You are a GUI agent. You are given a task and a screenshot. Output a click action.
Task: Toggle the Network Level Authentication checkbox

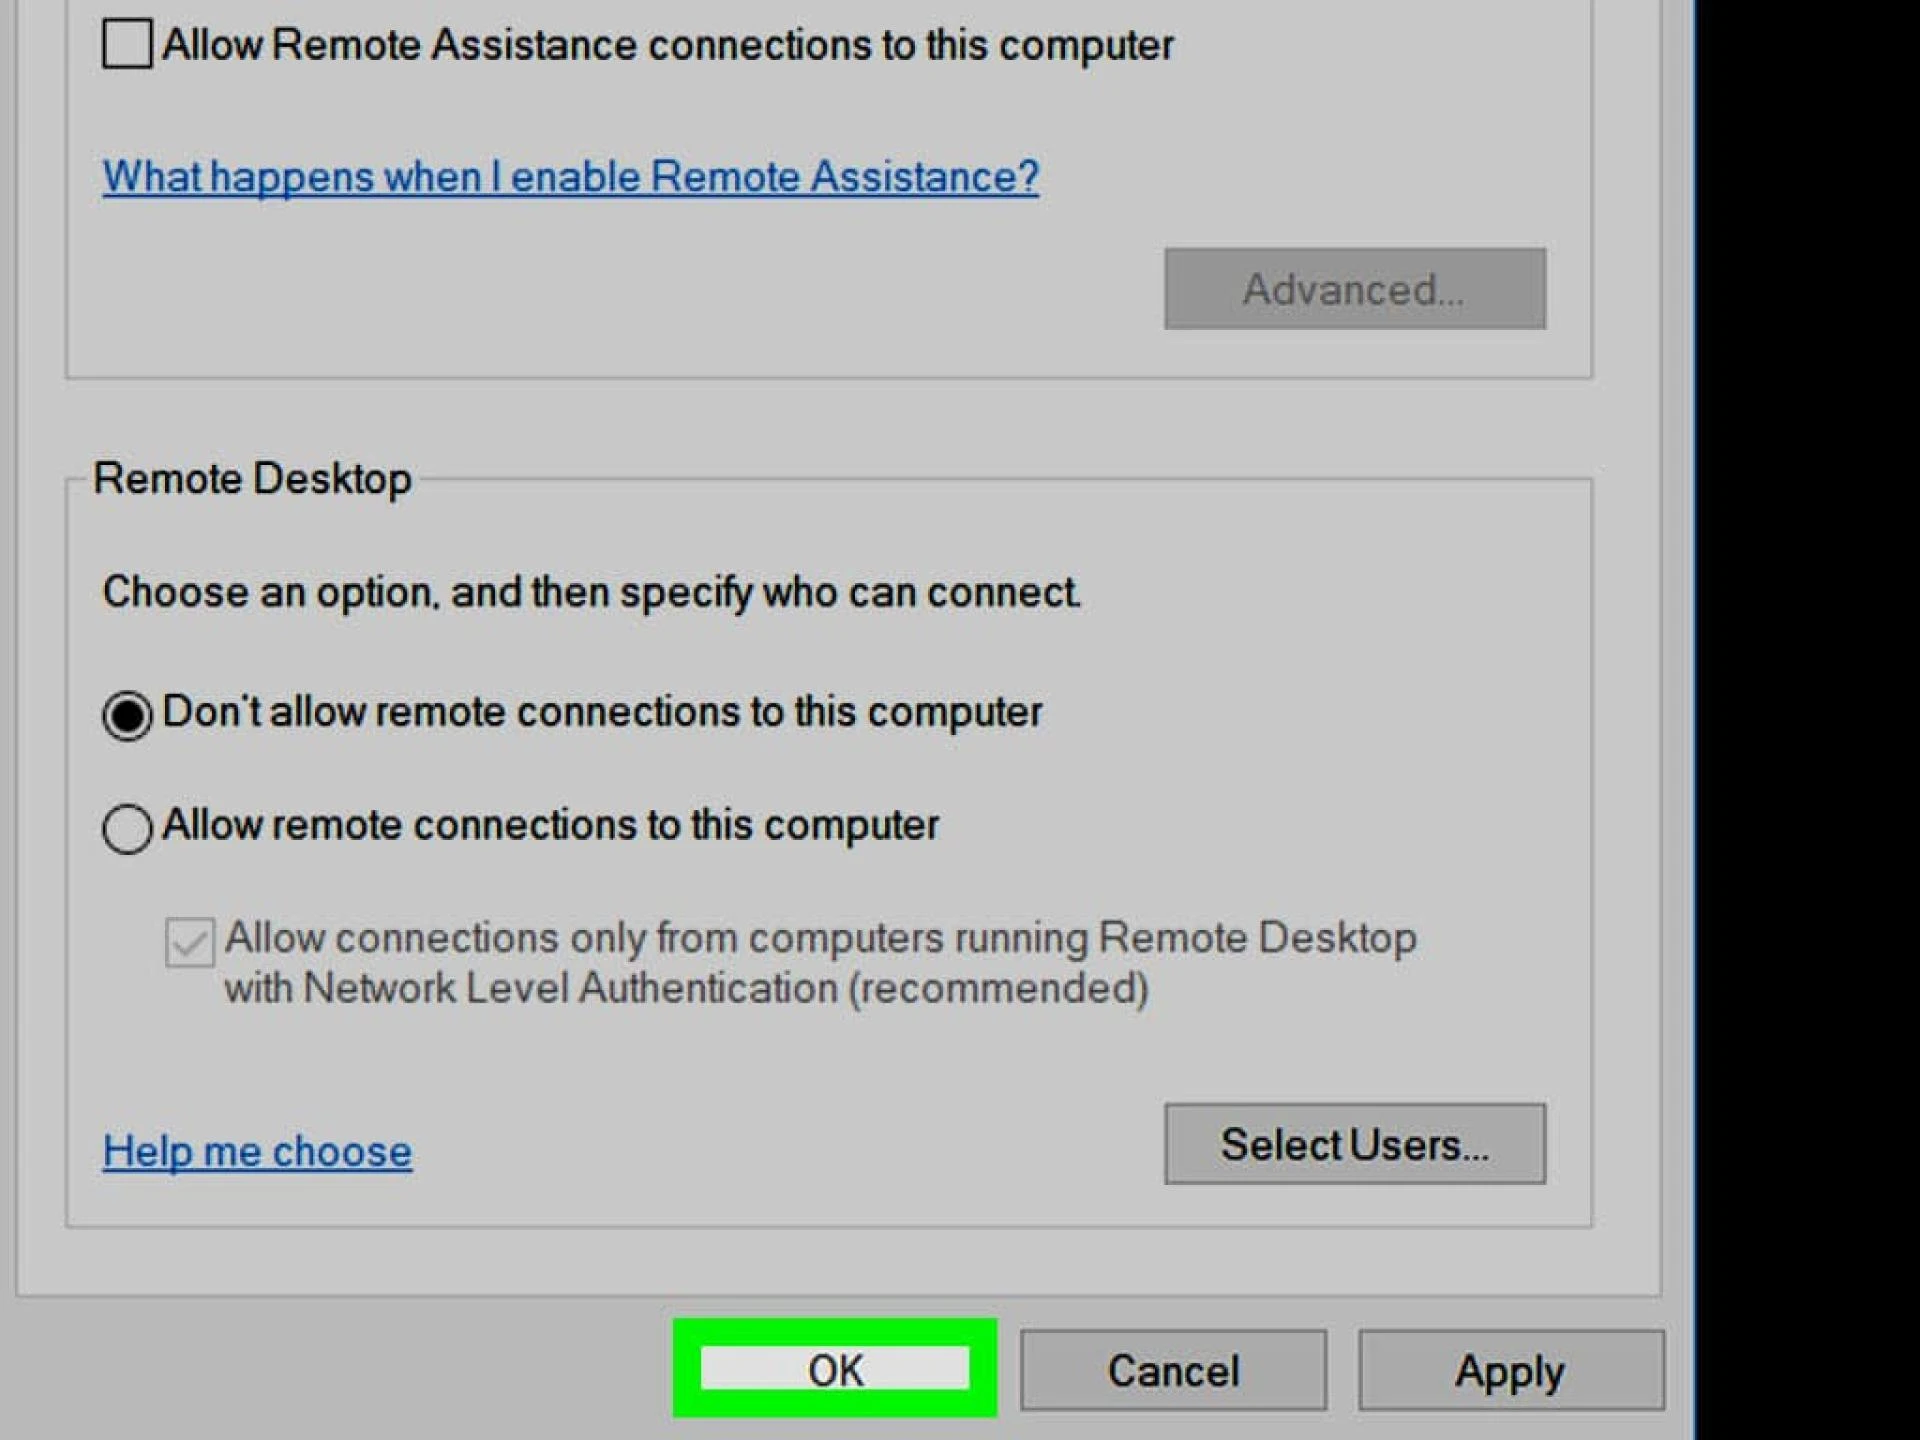(189, 942)
